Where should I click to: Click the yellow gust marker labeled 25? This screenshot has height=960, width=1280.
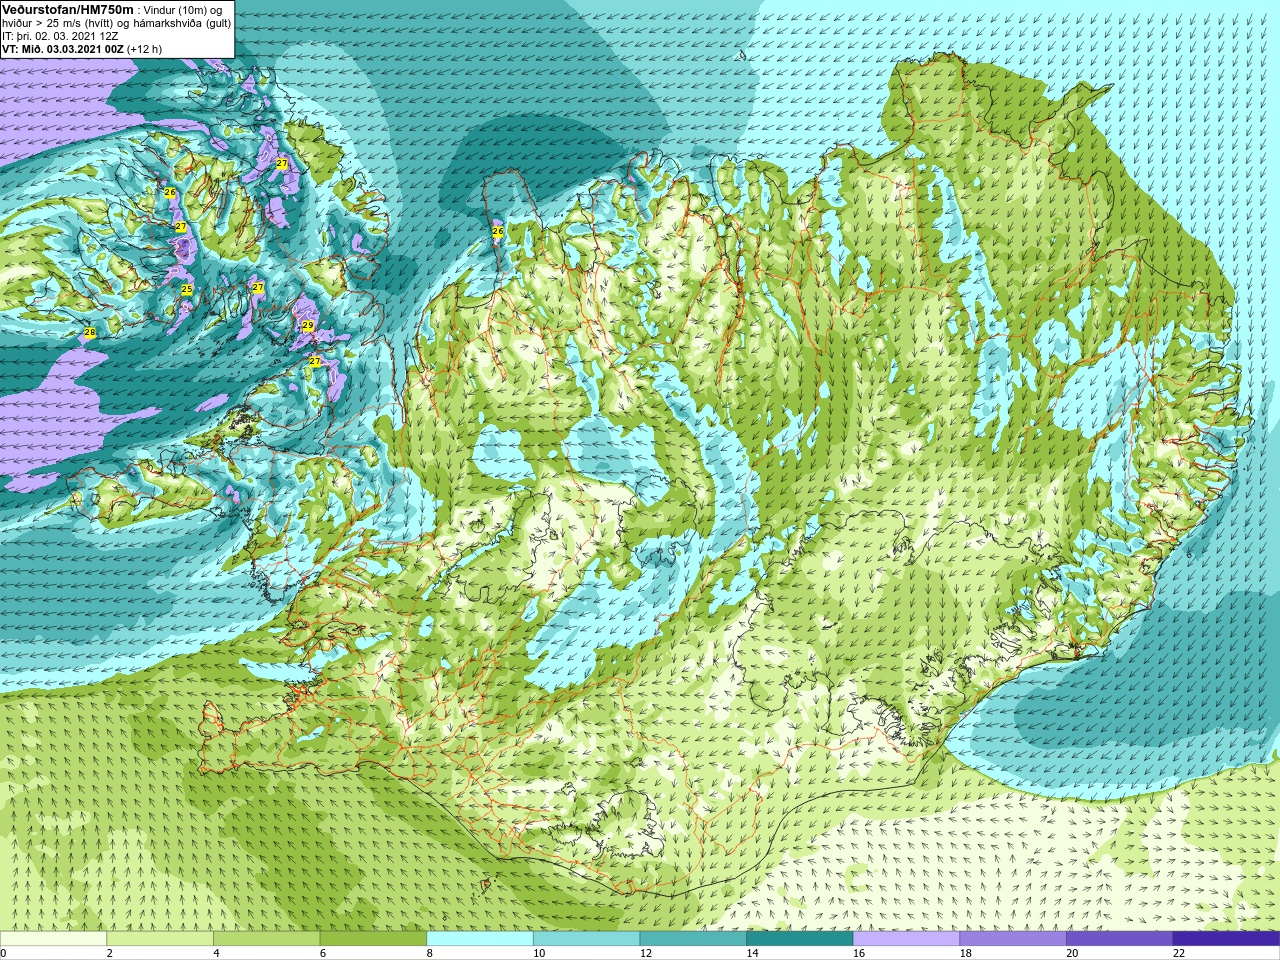click(x=186, y=289)
